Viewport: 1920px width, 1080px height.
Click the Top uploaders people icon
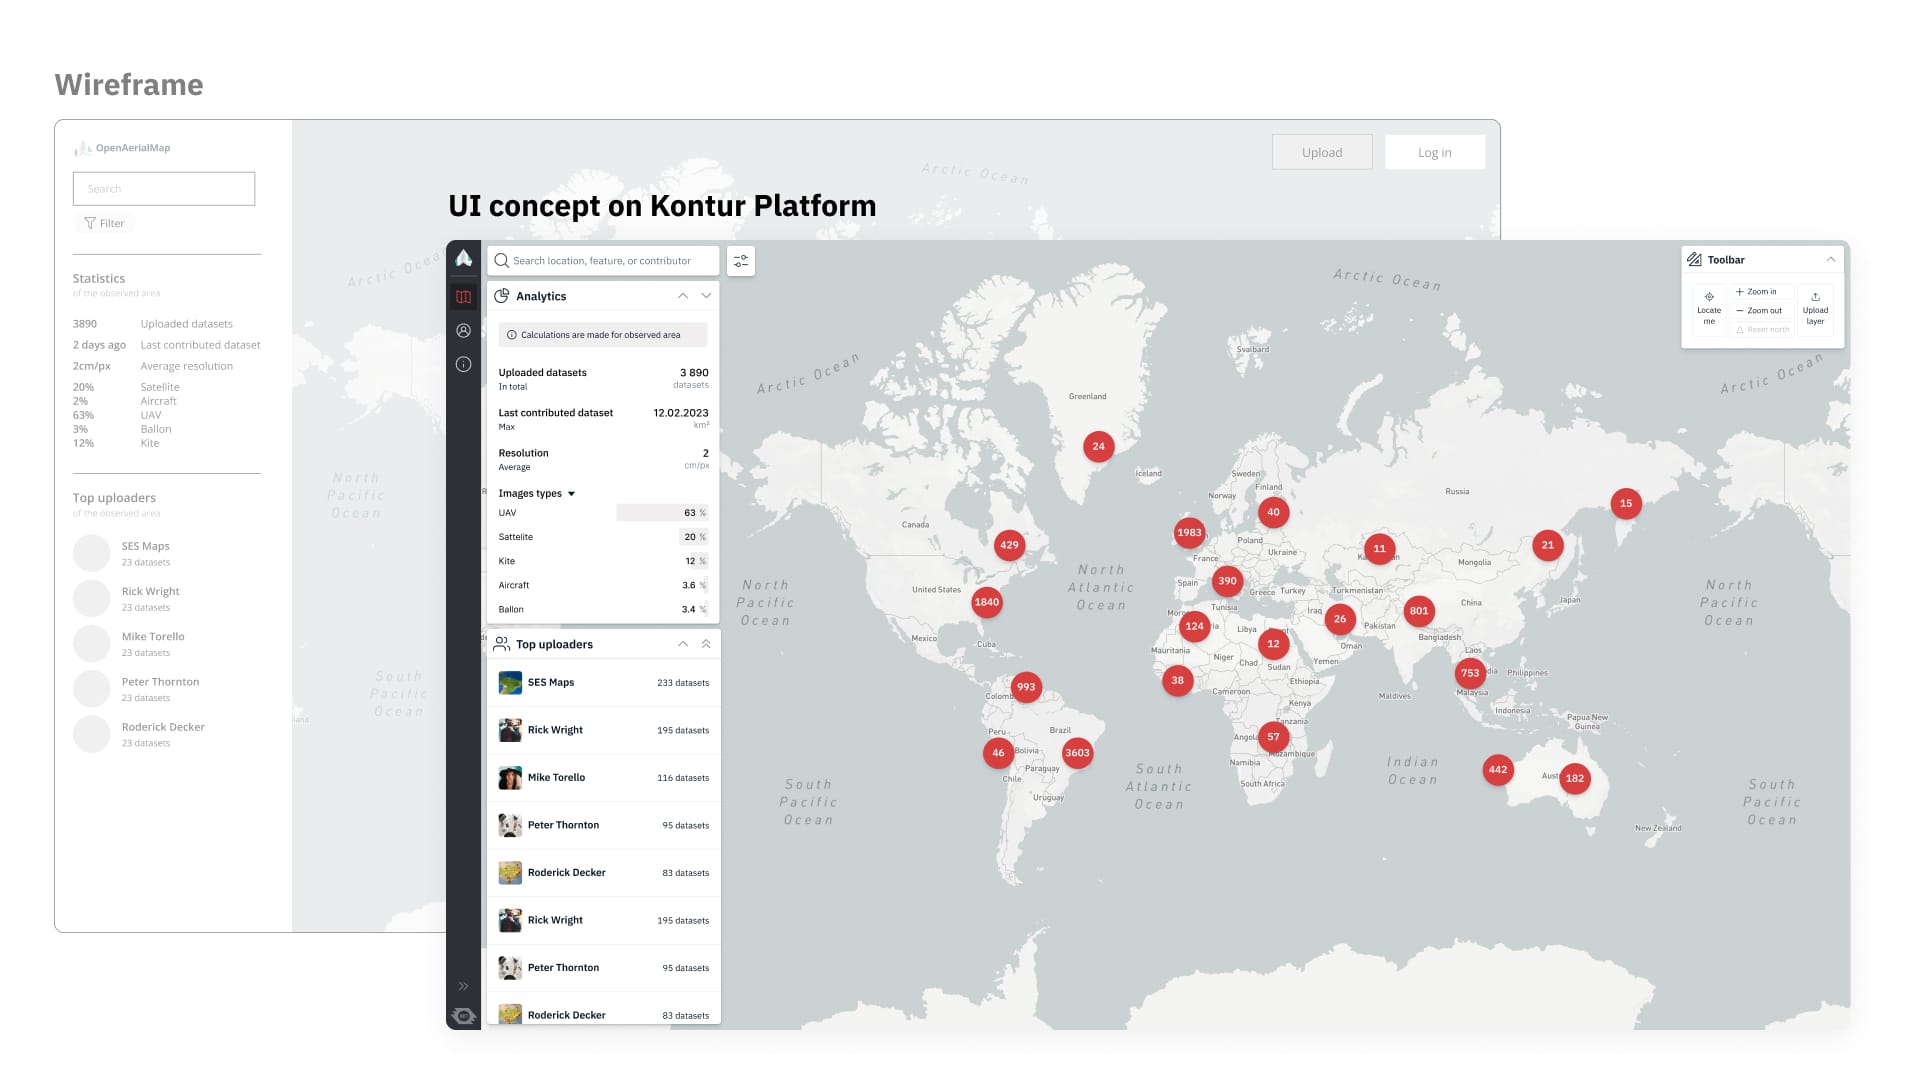503,644
